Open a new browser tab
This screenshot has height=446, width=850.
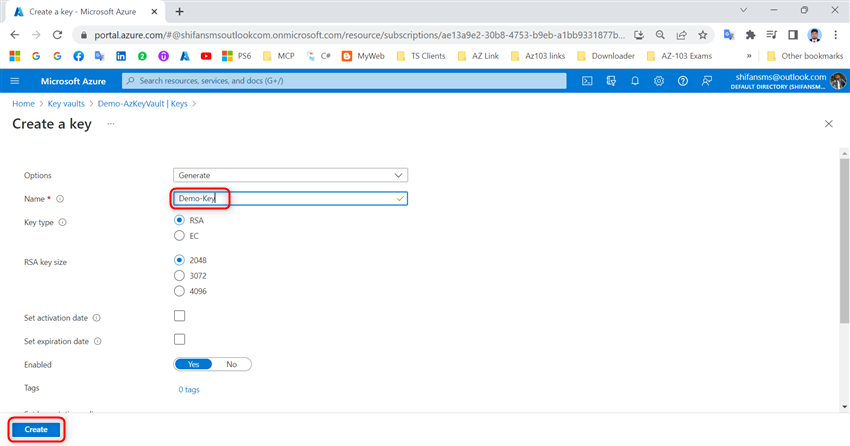[x=179, y=11]
